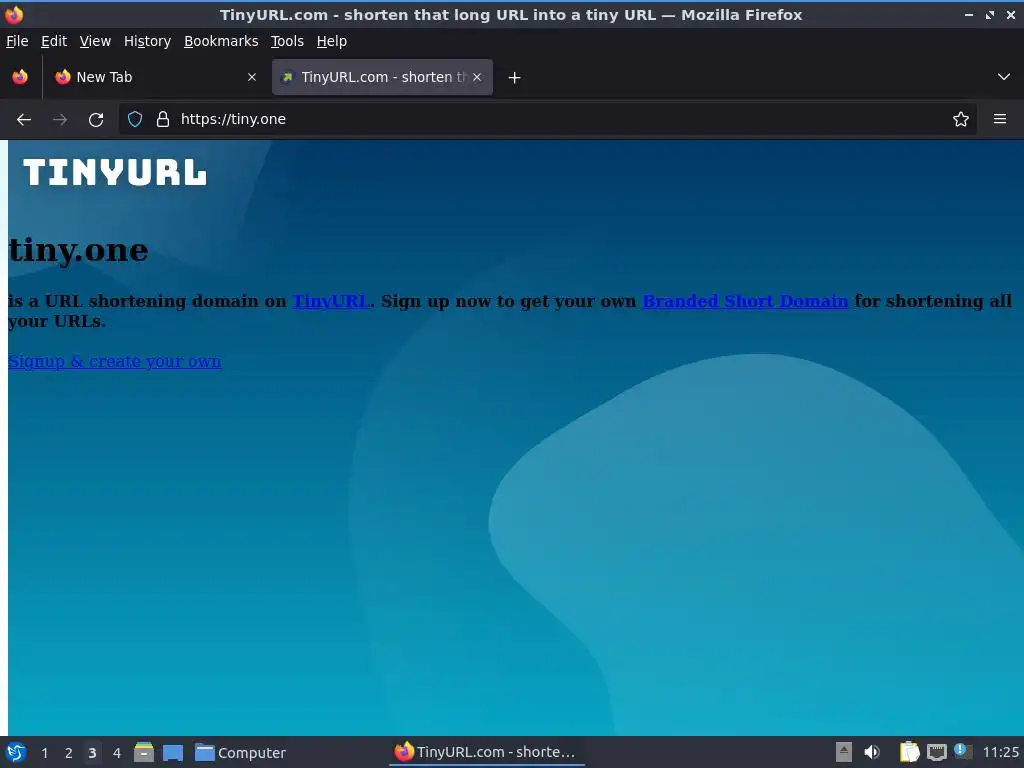Open the Edit menu
The width and height of the screenshot is (1024, 768).
tap(54, 41)
